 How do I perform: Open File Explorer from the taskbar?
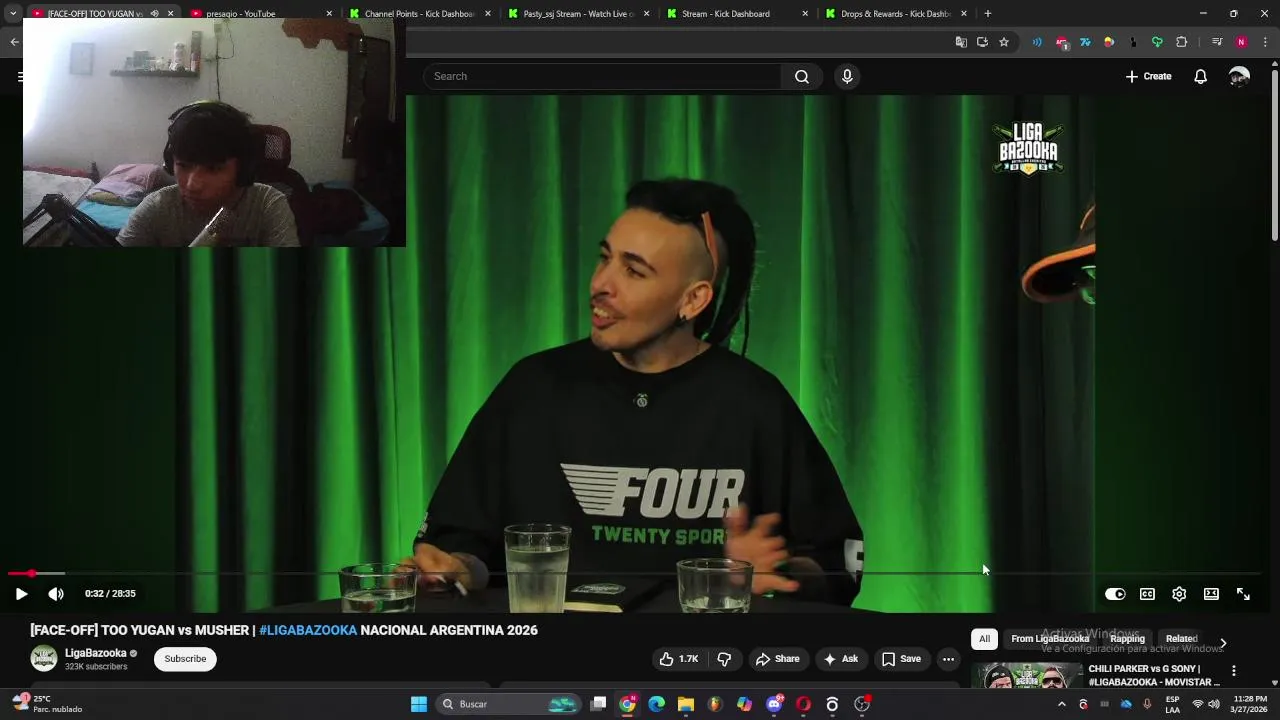685,704
